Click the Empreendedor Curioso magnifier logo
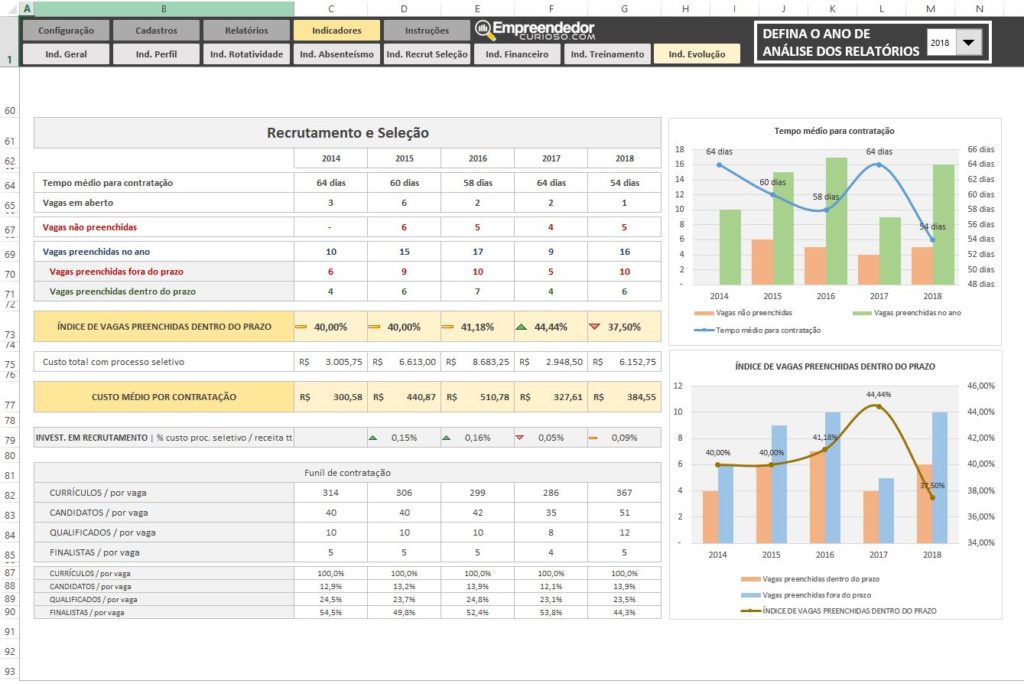Viewport: 1024px width, 684px height. point(484,30)
